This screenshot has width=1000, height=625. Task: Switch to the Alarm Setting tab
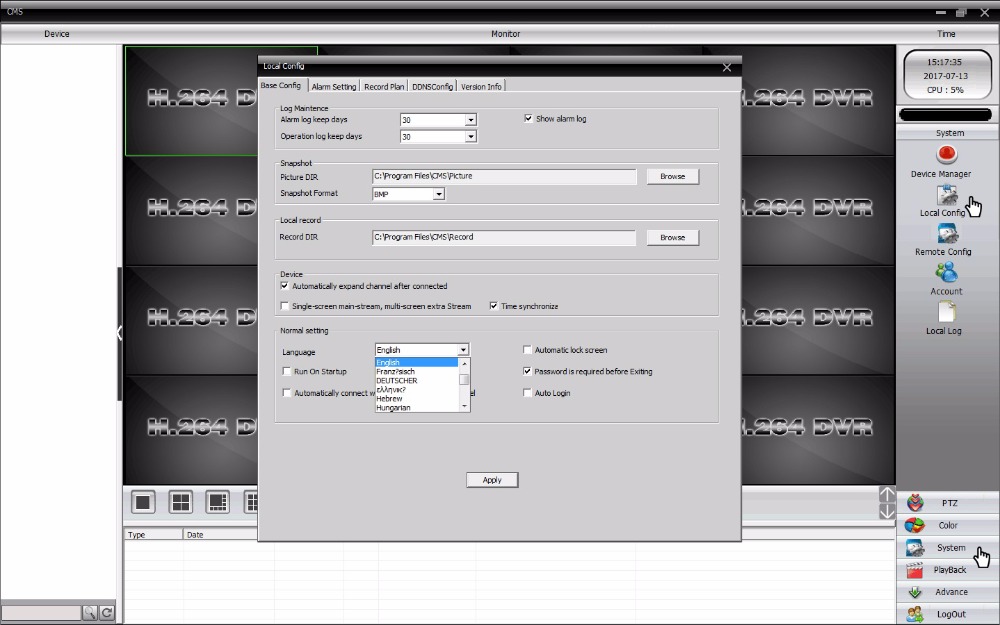tap(333, 87)
